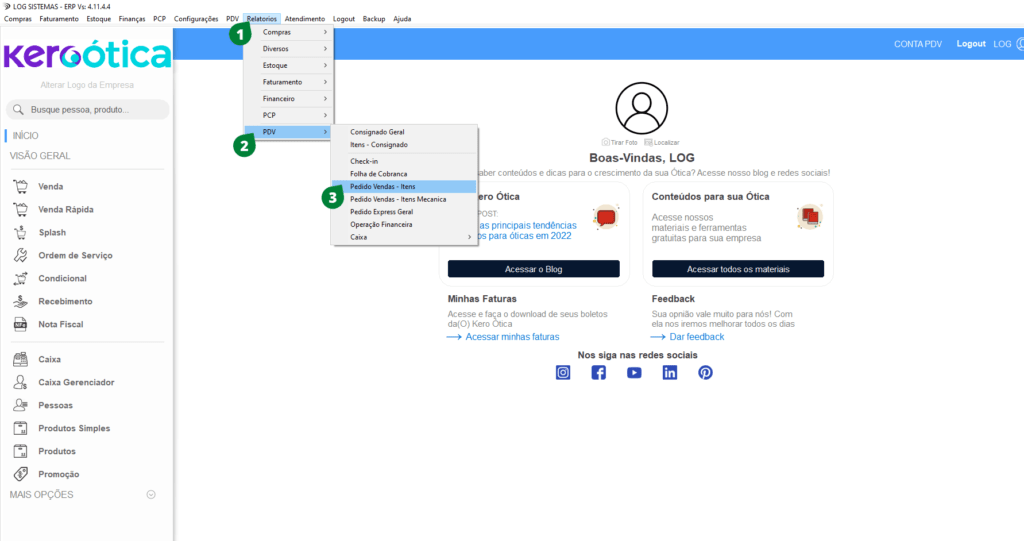Open the Compras menu in the menu bar
The image size is (1024, 541).
[18, 19]
